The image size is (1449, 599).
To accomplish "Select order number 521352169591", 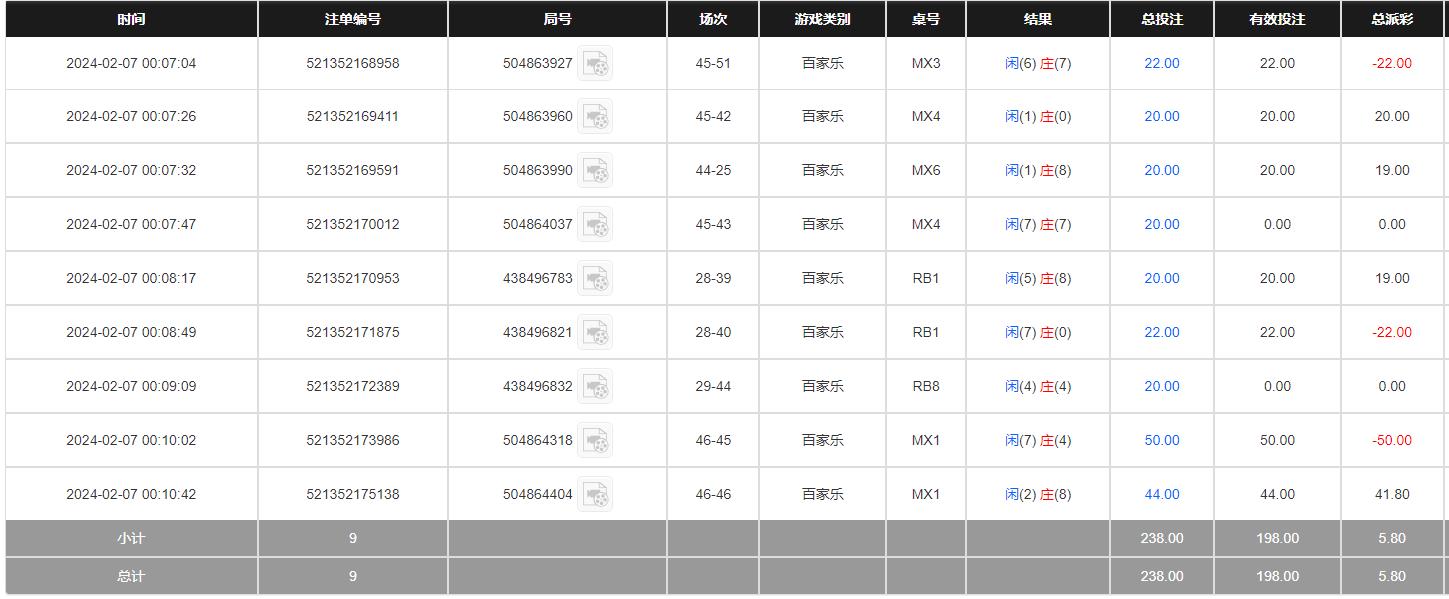I will 353,170.
